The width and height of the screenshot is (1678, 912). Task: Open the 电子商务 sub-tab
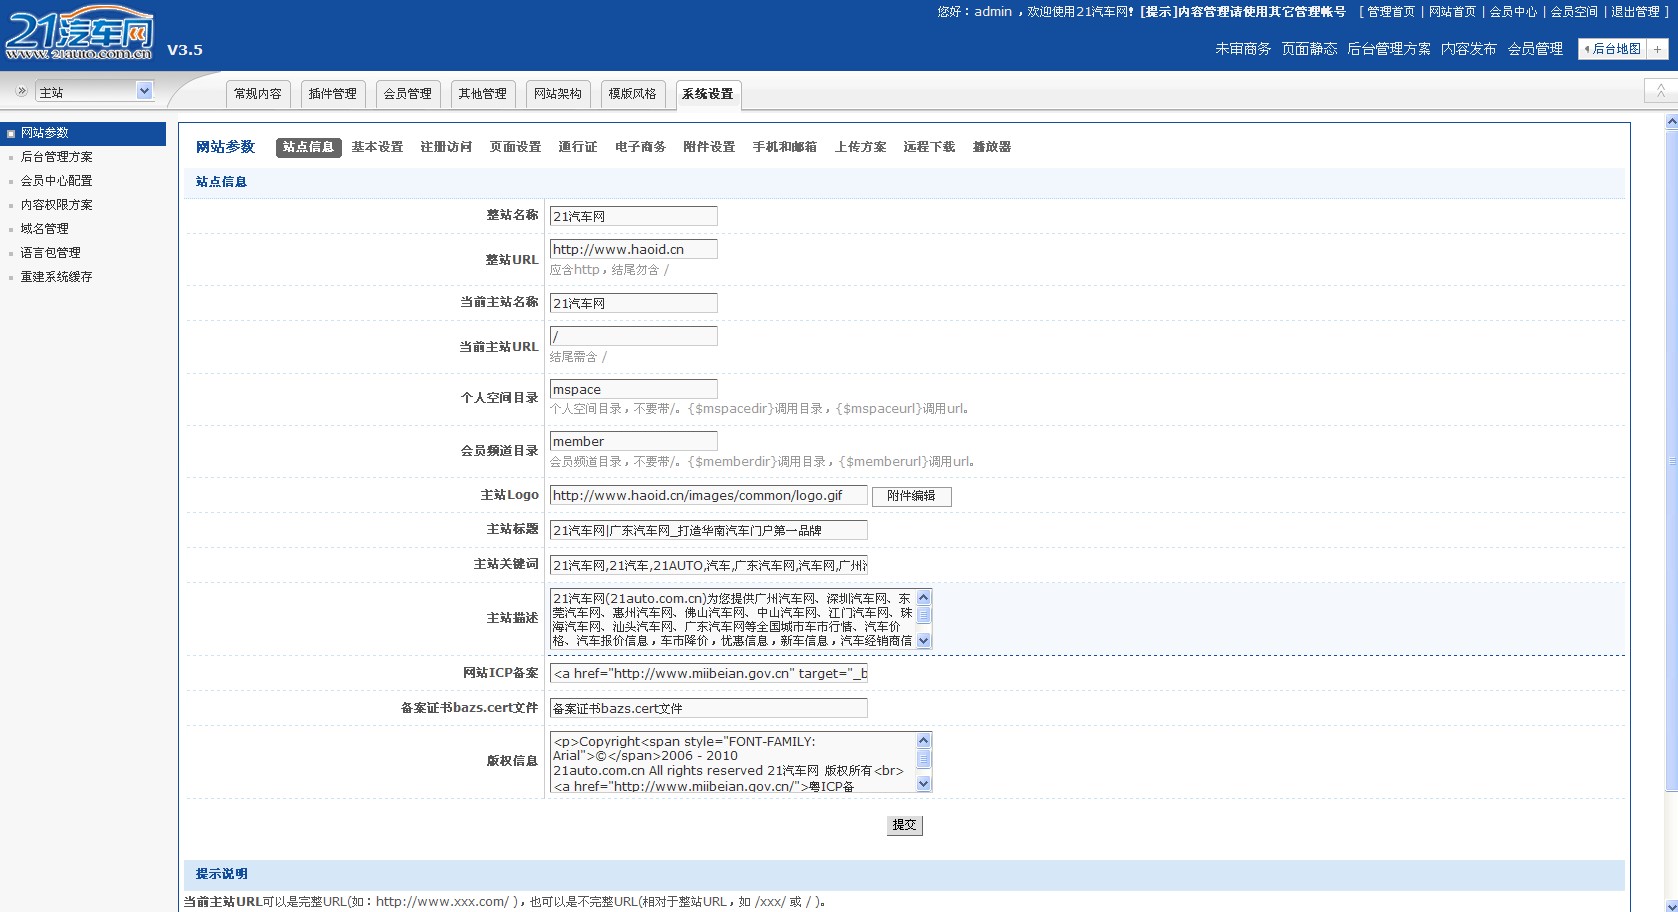(x=640, y=147)
